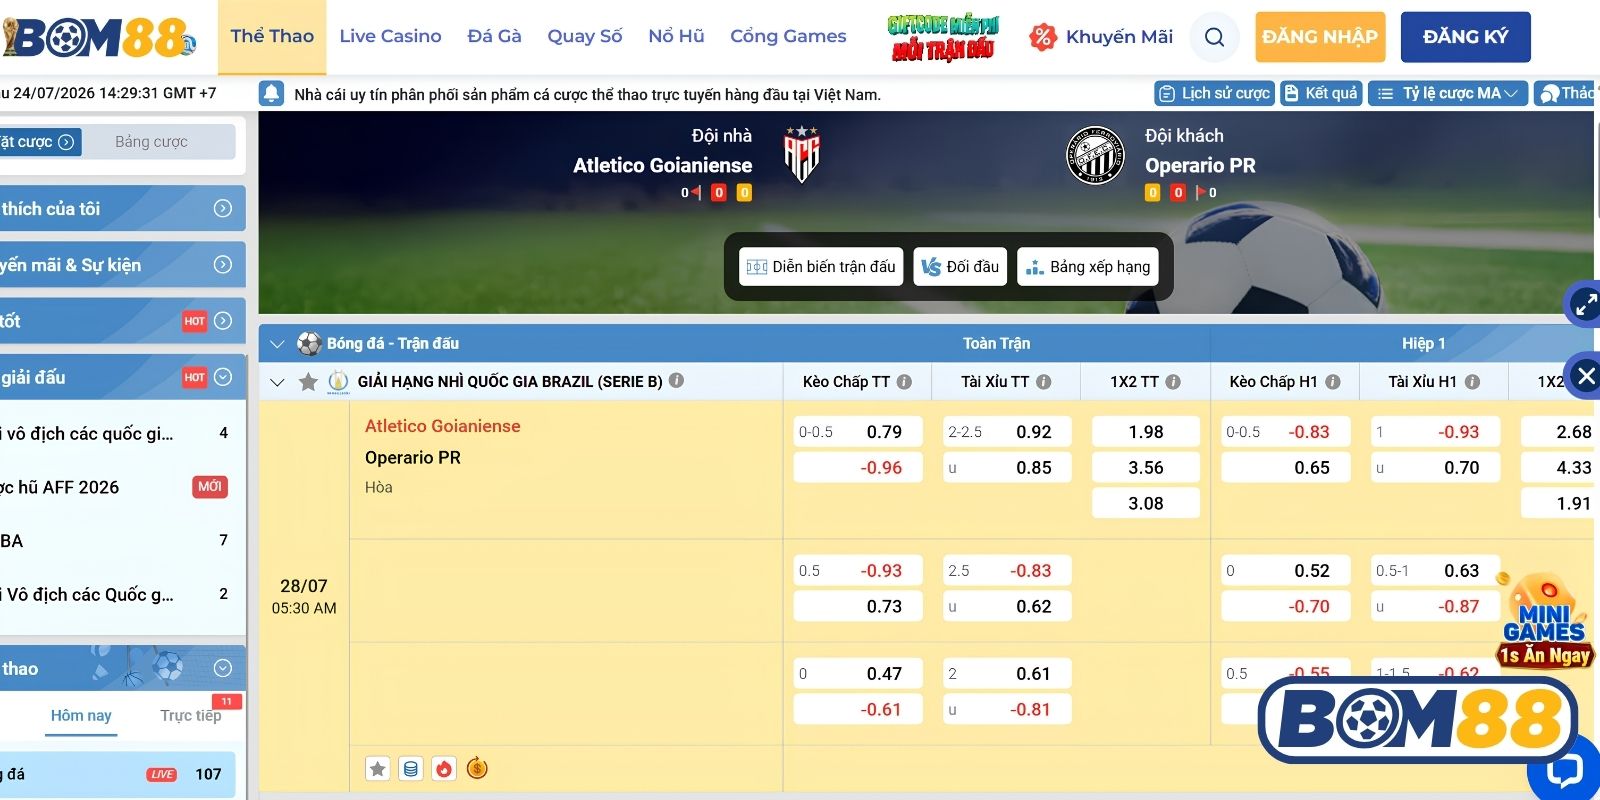Click the giftcode promotional banner
The height and width of the screenshot is (800, 1600).
click(943, 37)
